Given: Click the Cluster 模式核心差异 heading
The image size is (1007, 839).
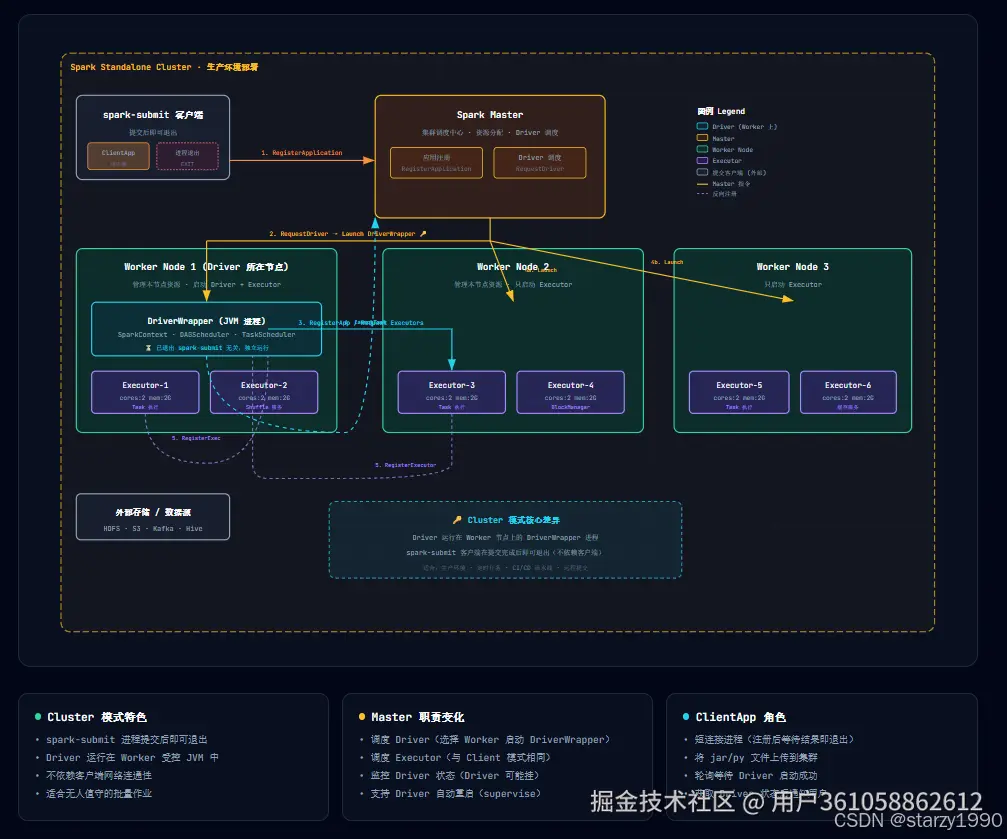Looking at the screenshot, I should 513,520.
